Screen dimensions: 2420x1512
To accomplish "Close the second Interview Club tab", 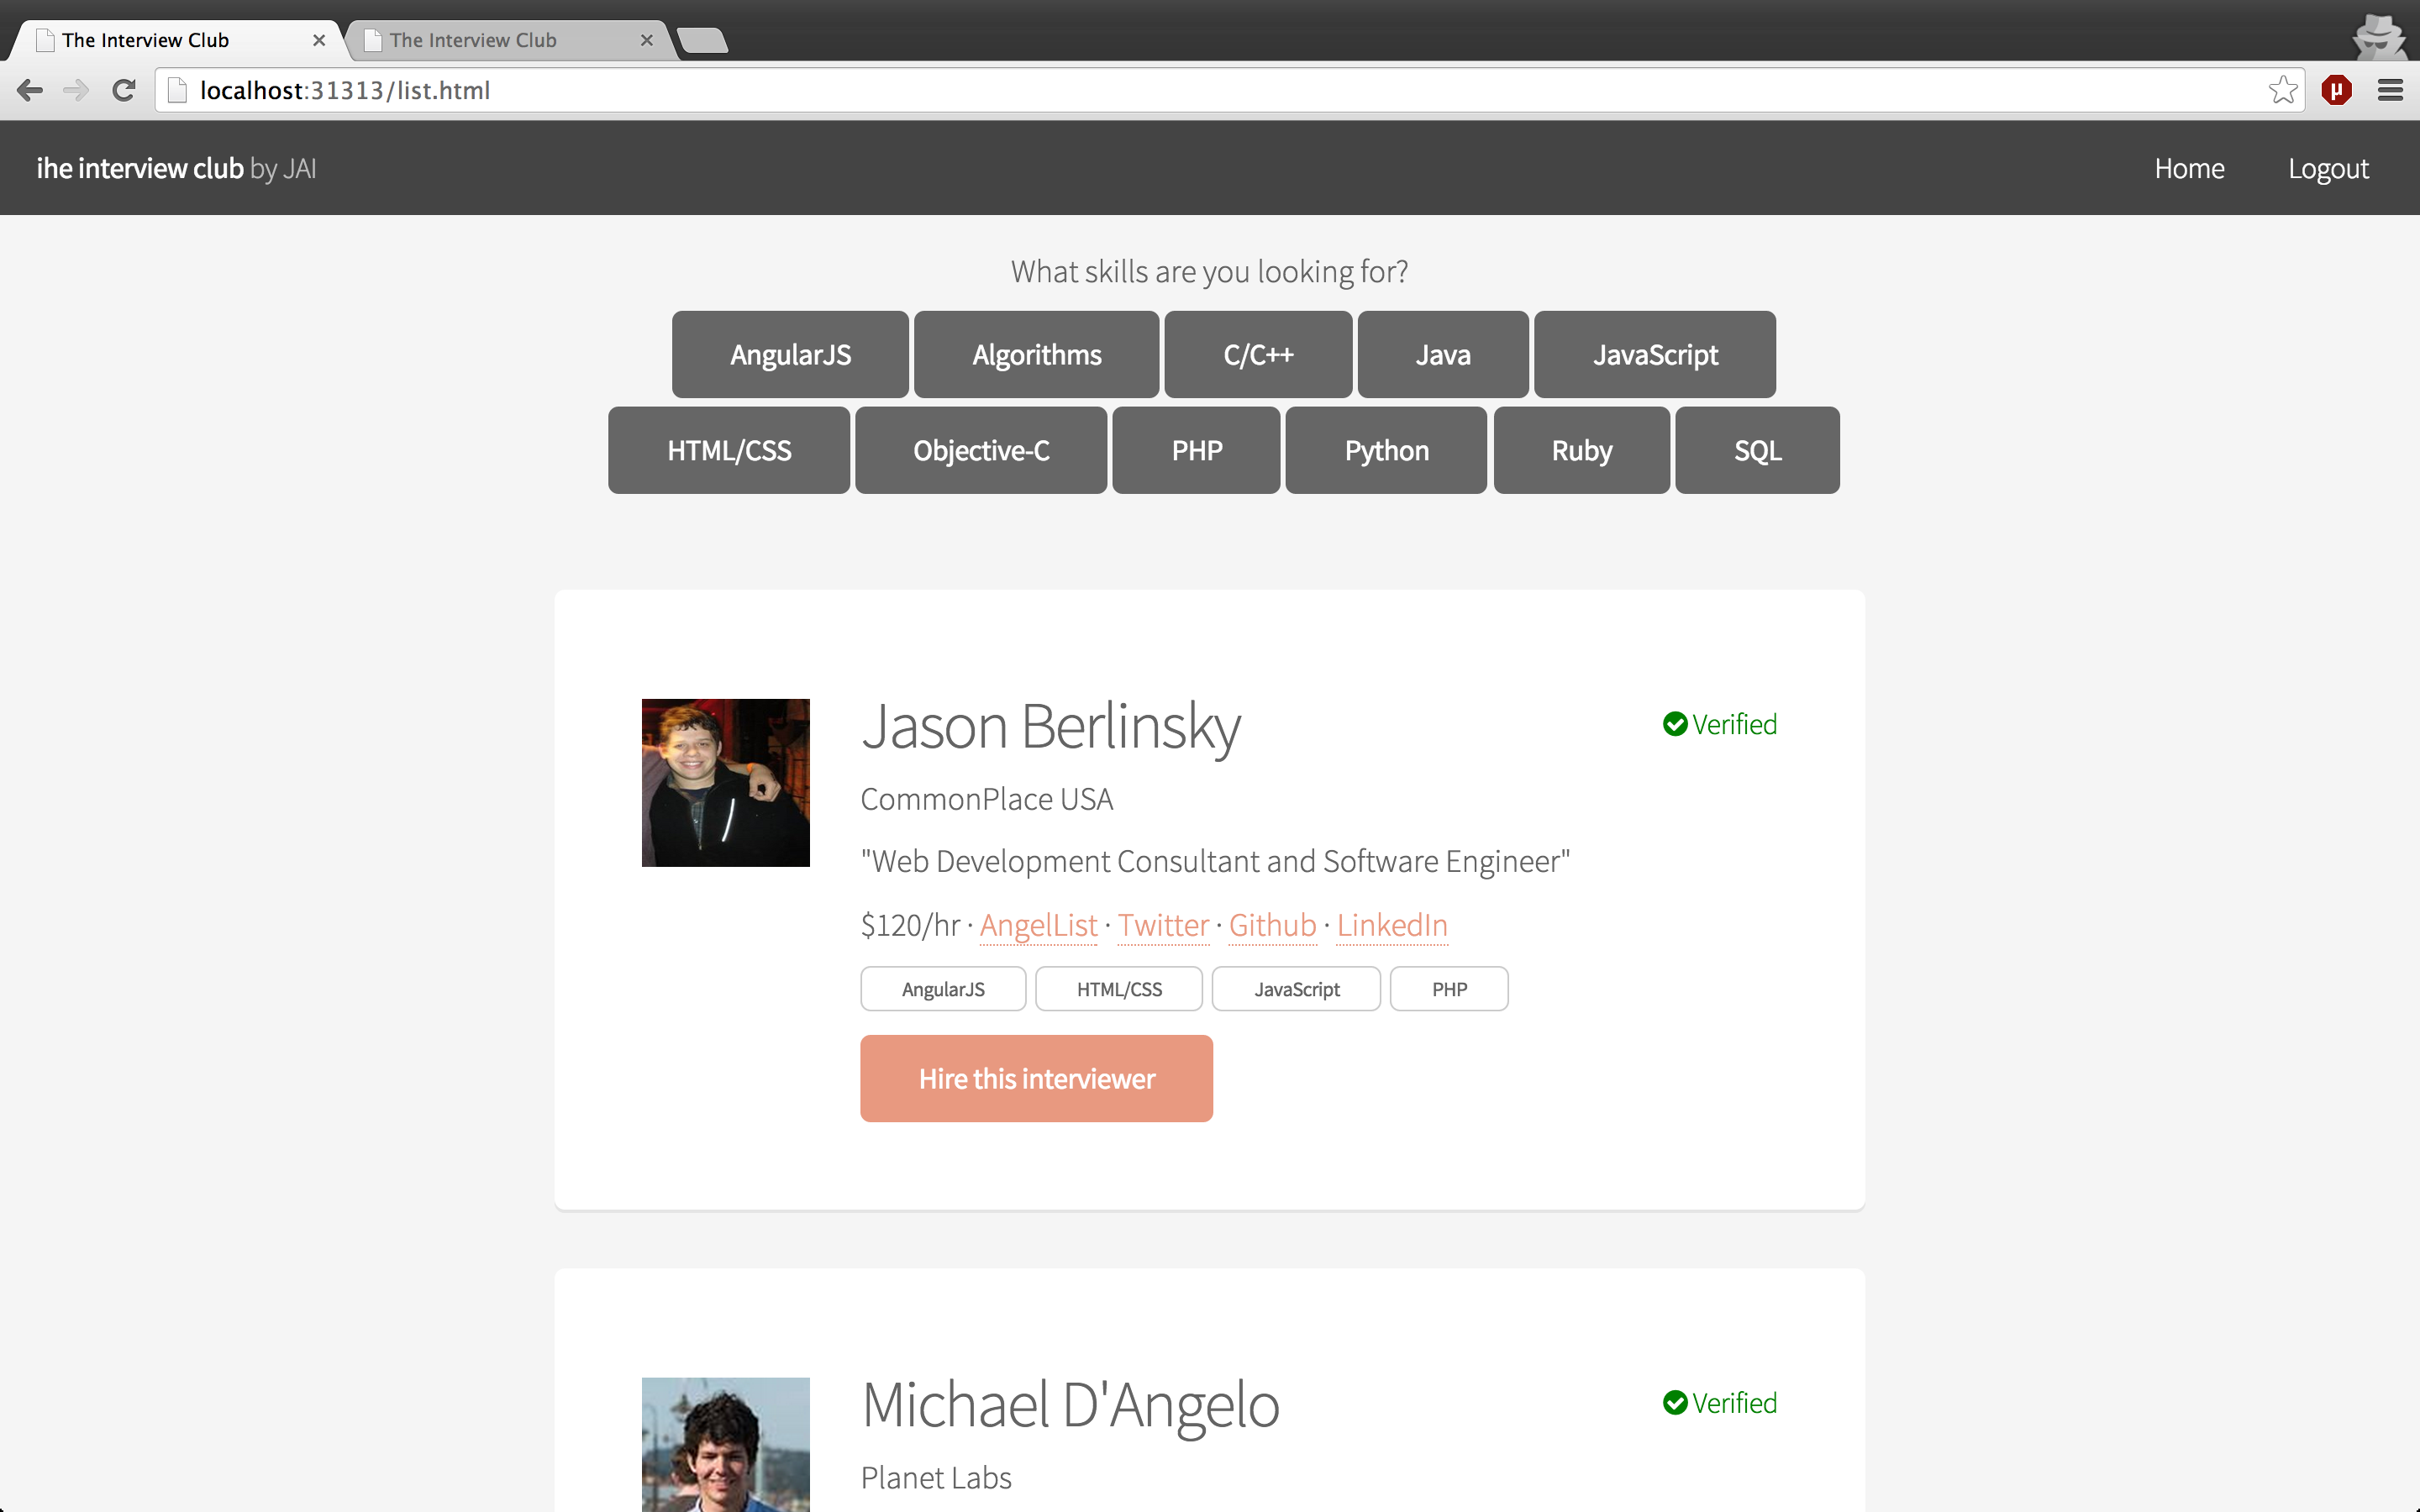I will [647, 40].
